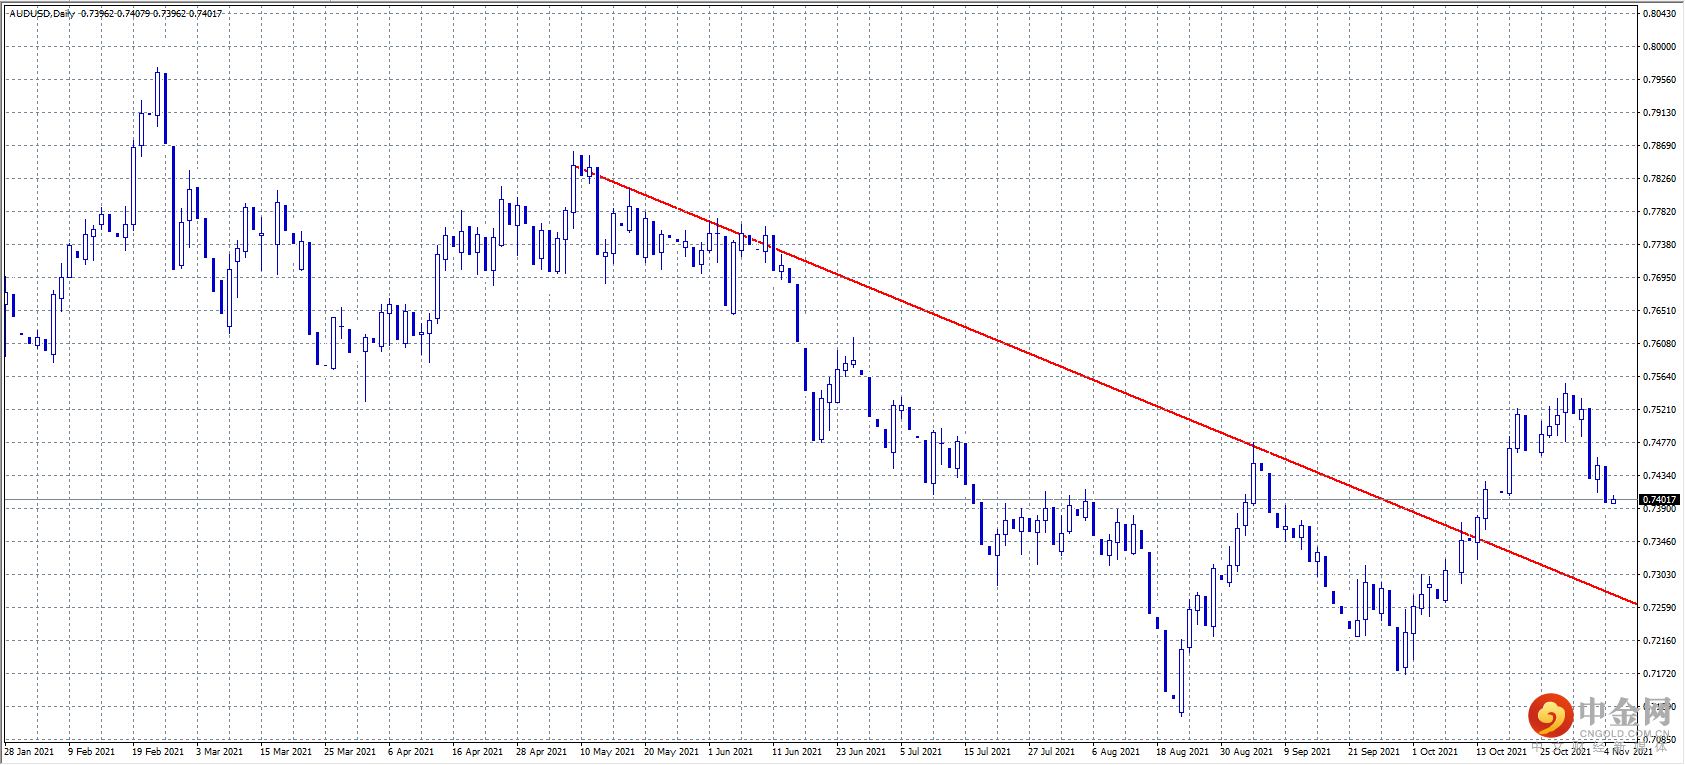This screenshot has width=1685, height=765.
Task: Click the 30 Aug 2021 date label
Action: [1246, 752]
